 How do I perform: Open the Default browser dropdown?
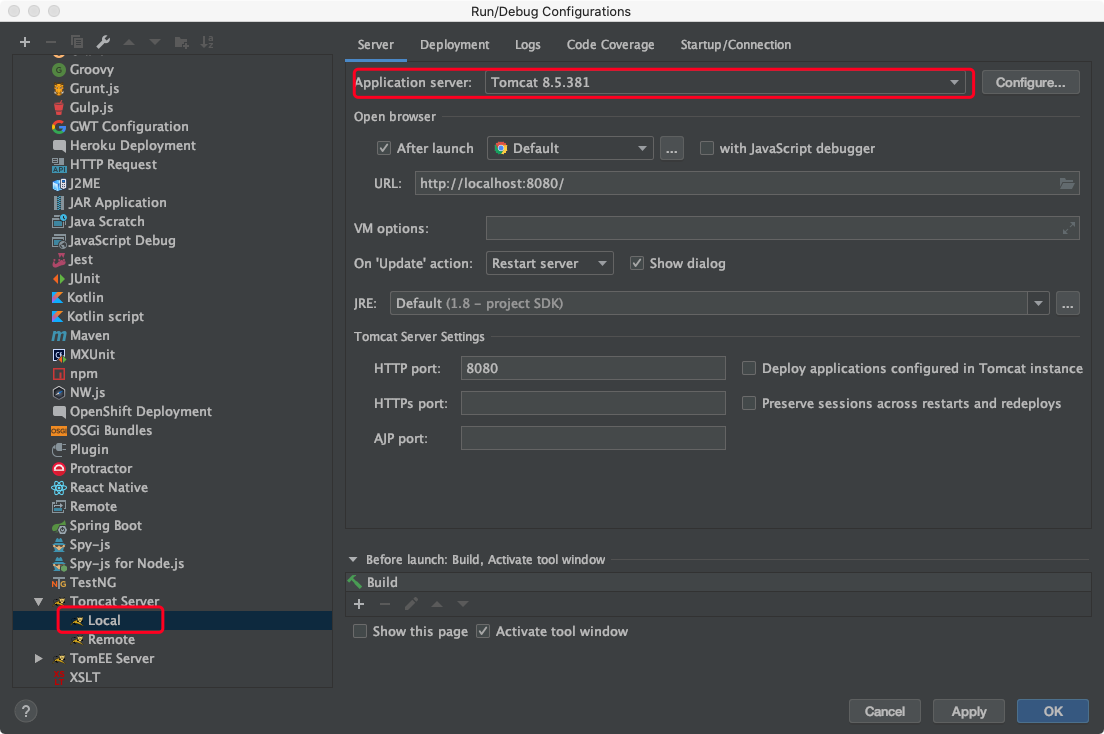pos(570,149)
